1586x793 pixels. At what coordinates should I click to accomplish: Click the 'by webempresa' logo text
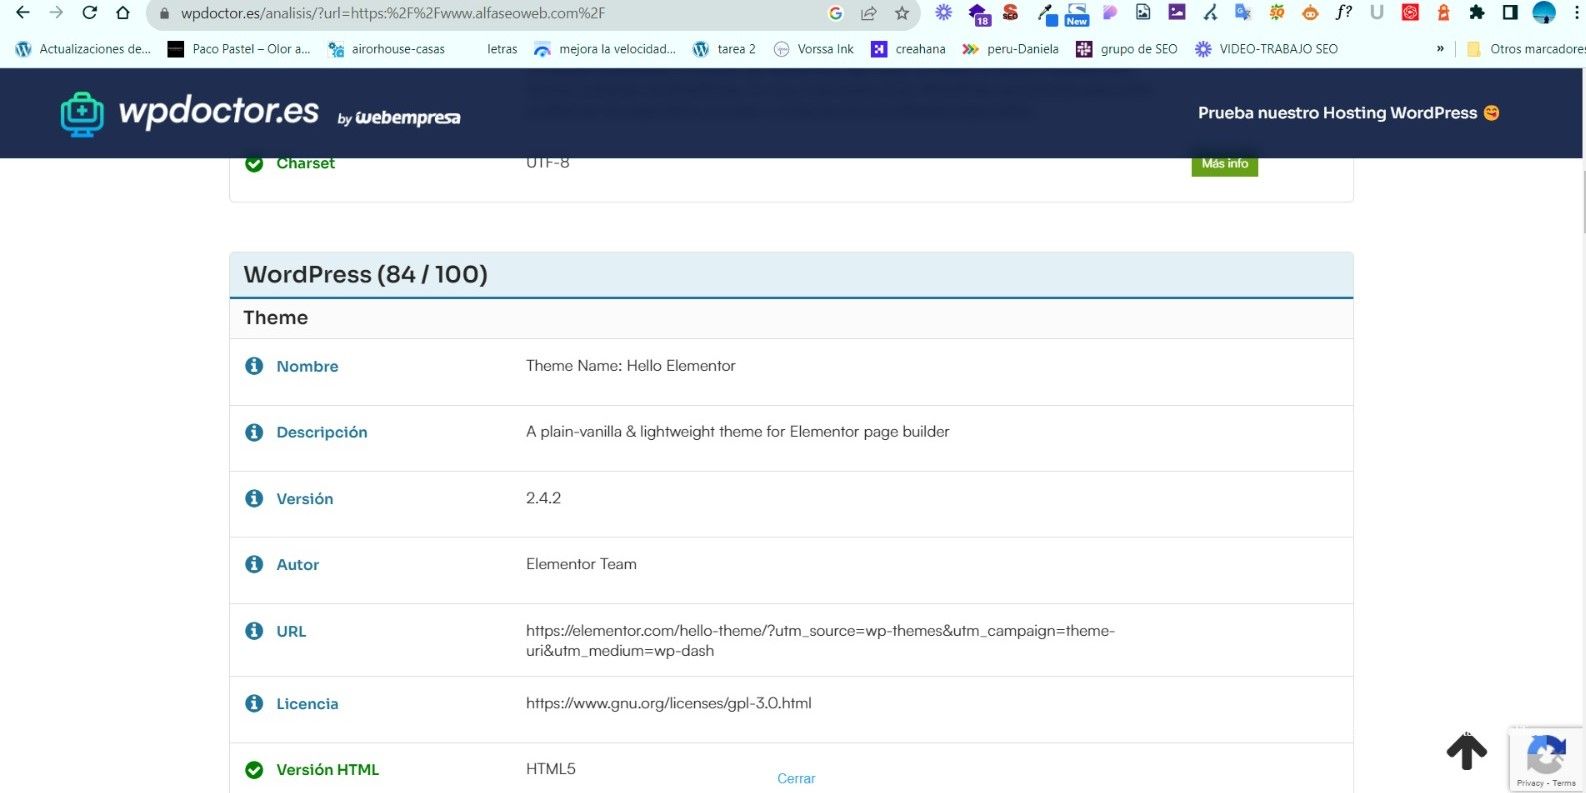399,118
